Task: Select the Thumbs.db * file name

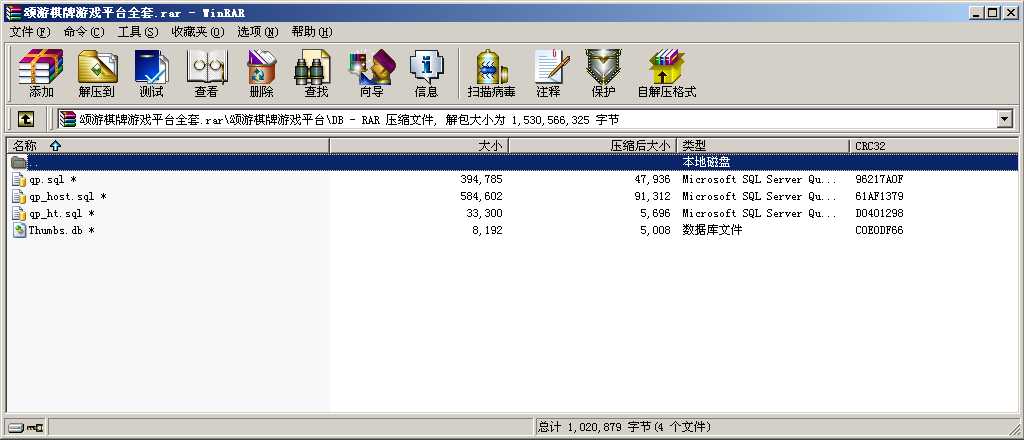Action: 61,230
